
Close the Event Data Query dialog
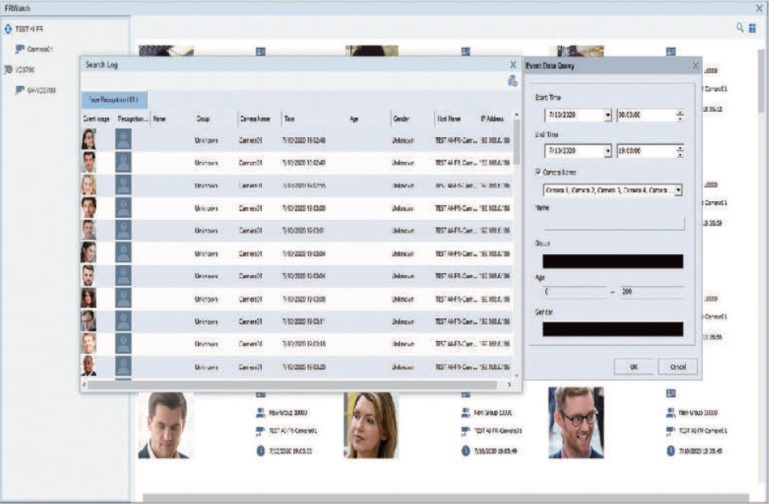pos(695,66)
